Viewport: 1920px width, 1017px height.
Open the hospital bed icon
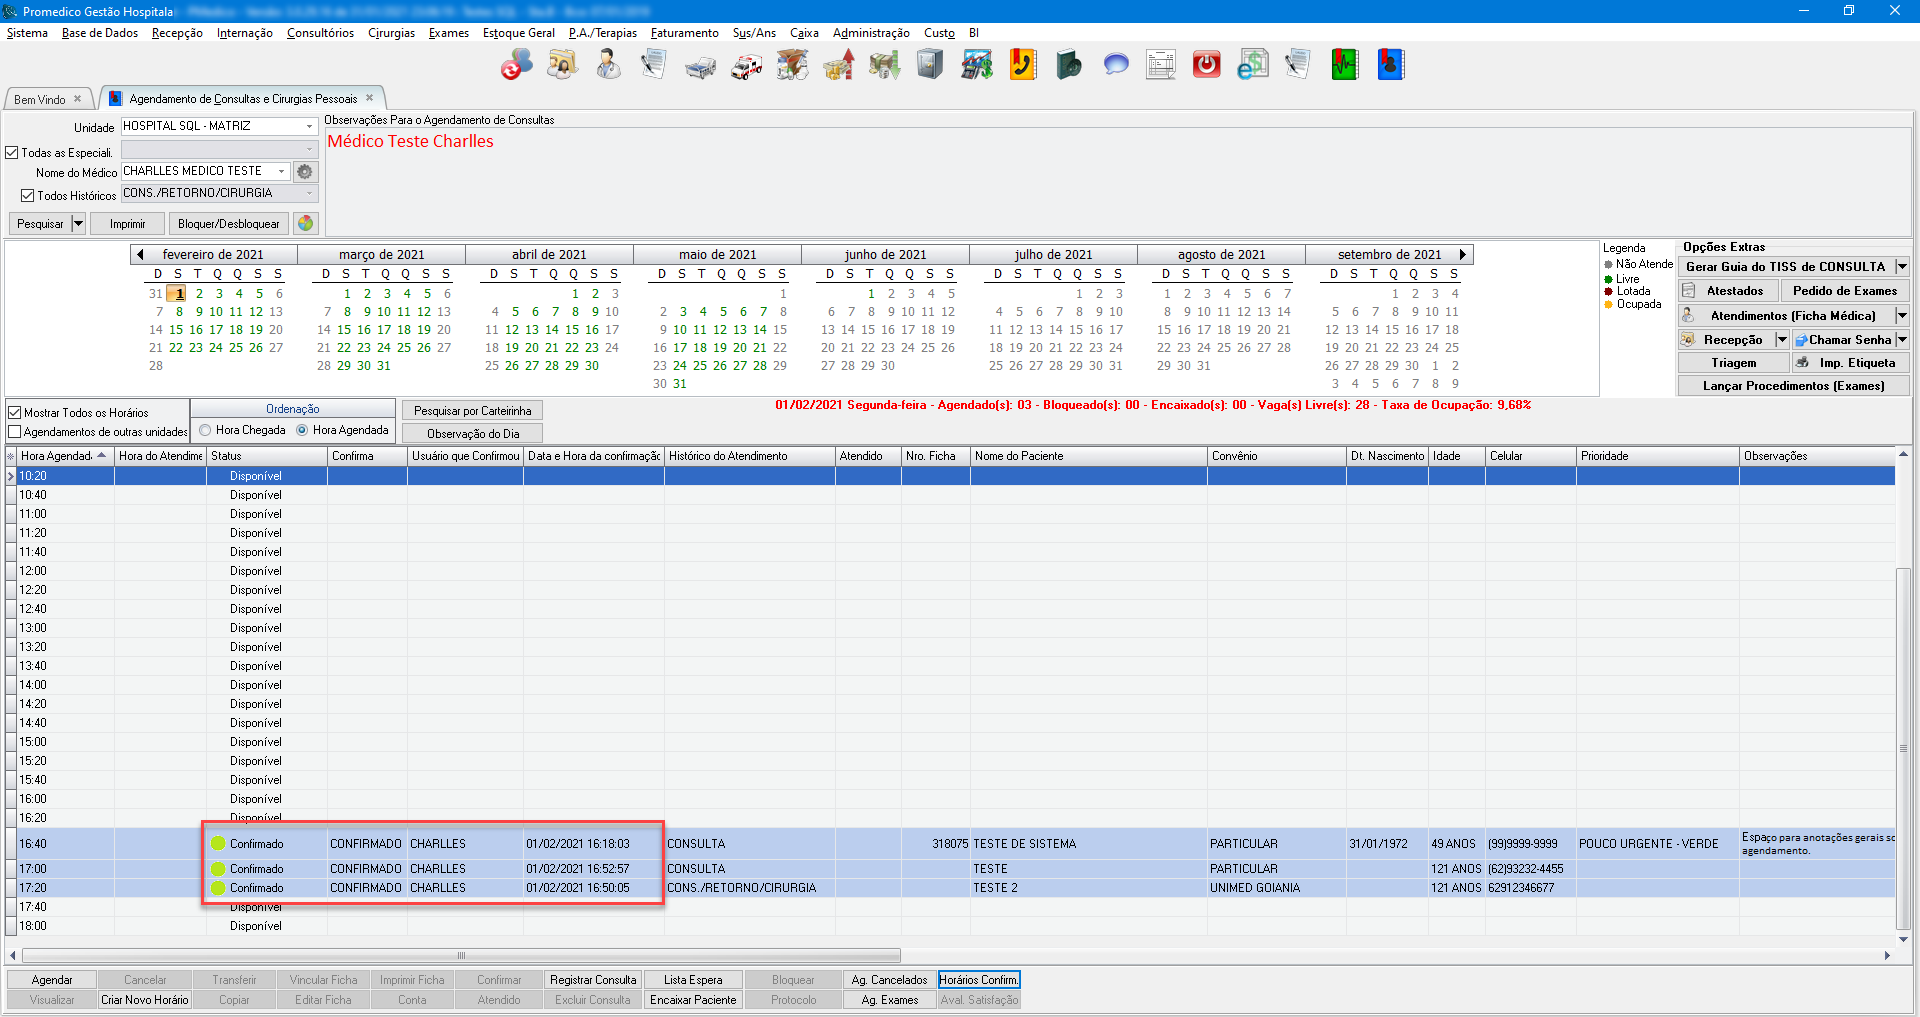(x=700, y=66)
